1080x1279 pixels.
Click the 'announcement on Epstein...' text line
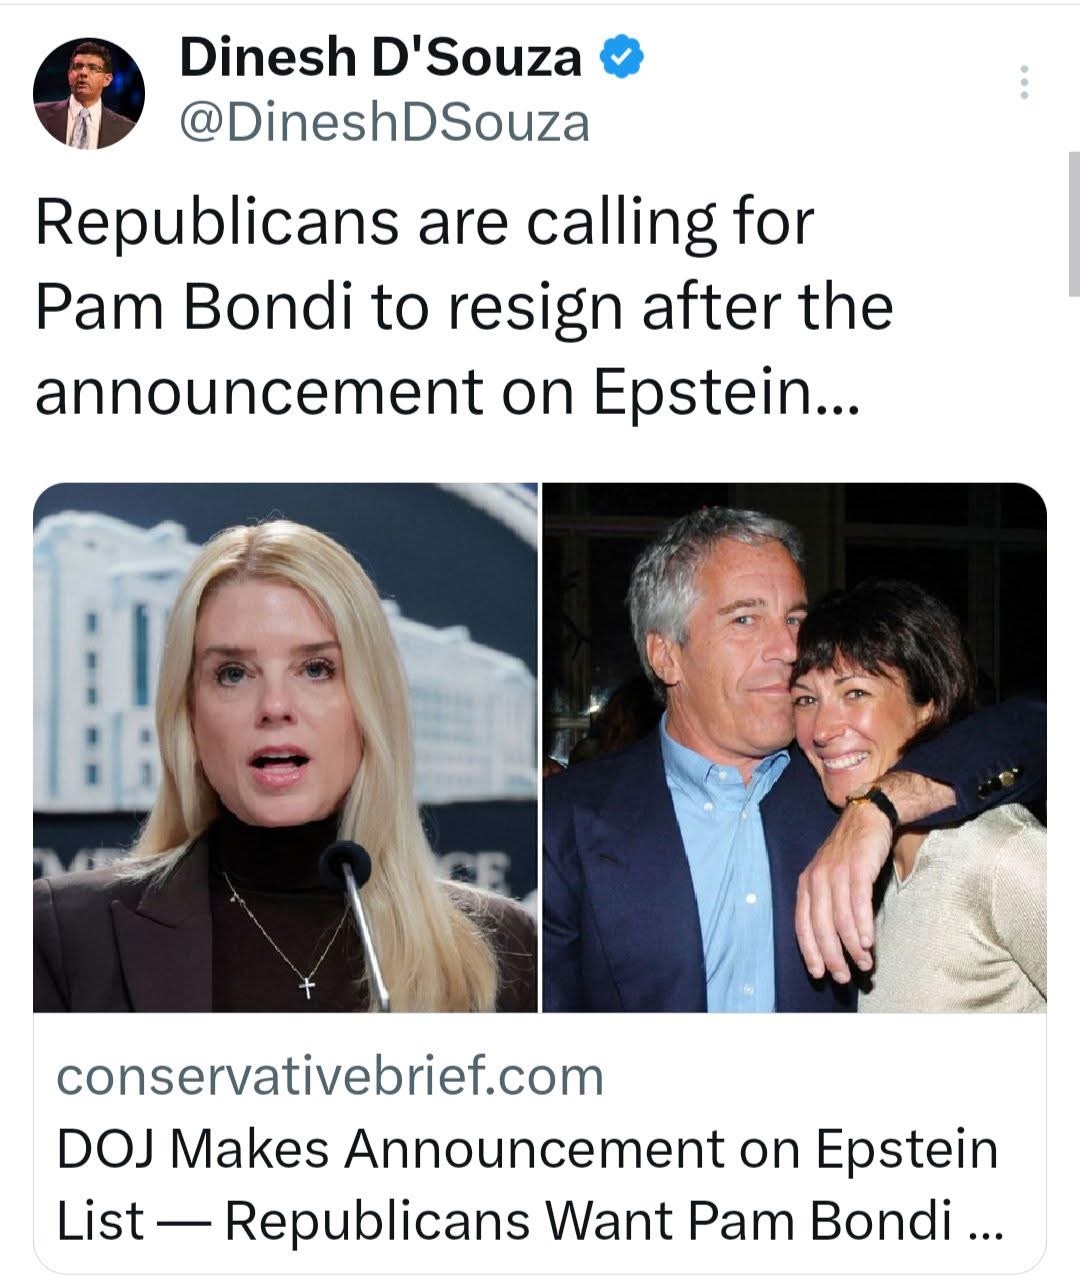tap(447, 391)
